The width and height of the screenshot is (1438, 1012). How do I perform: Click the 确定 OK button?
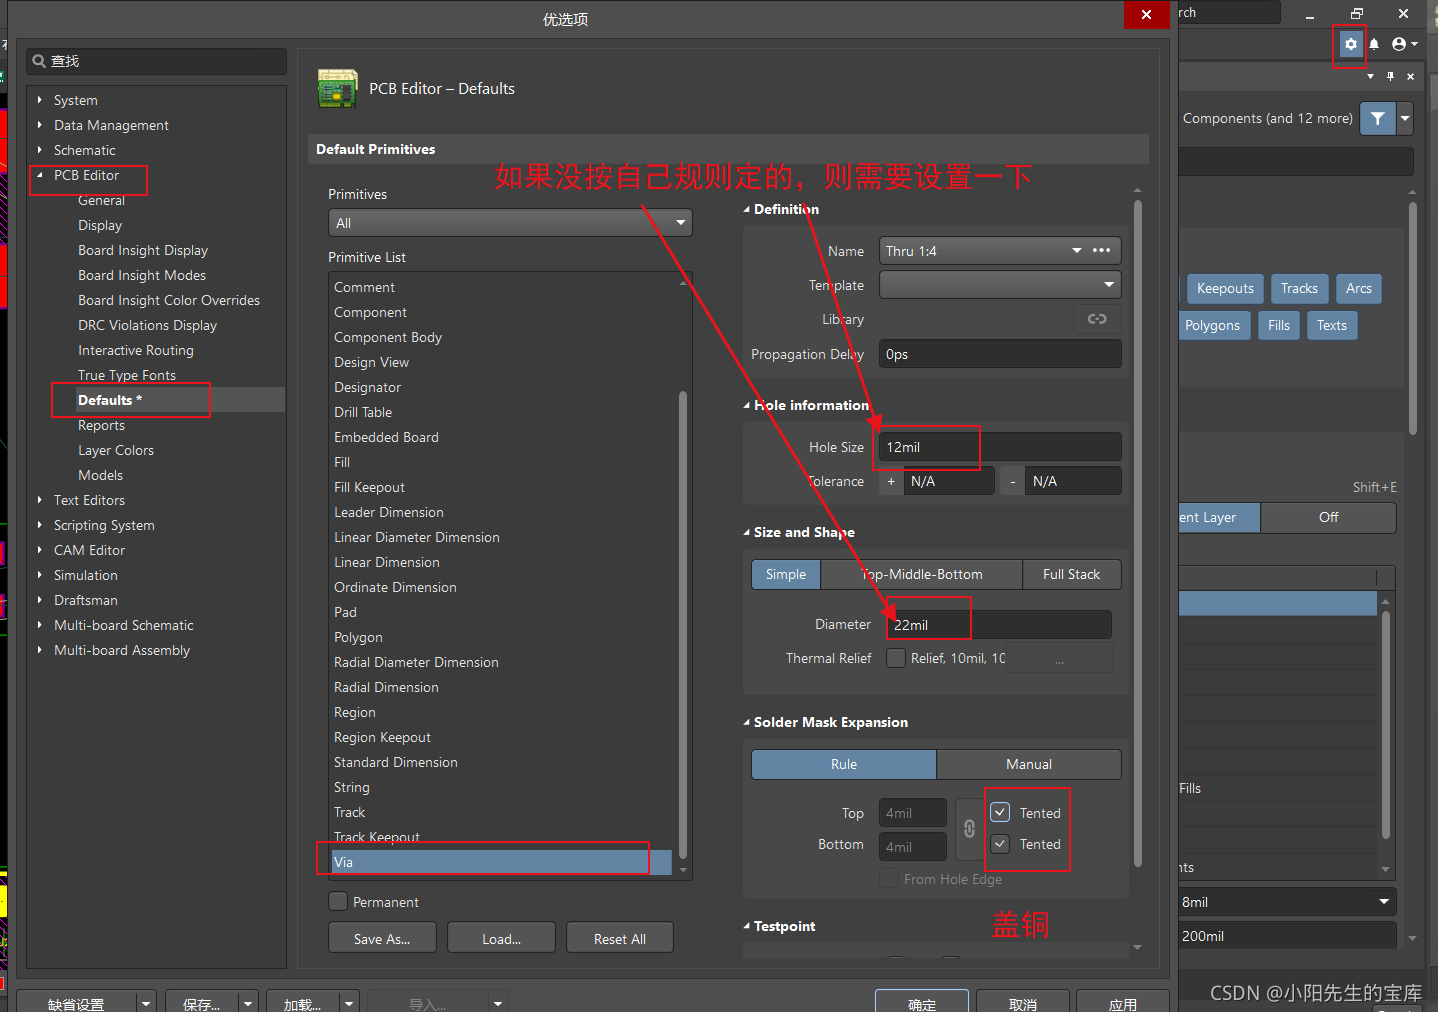point(921,1002)
